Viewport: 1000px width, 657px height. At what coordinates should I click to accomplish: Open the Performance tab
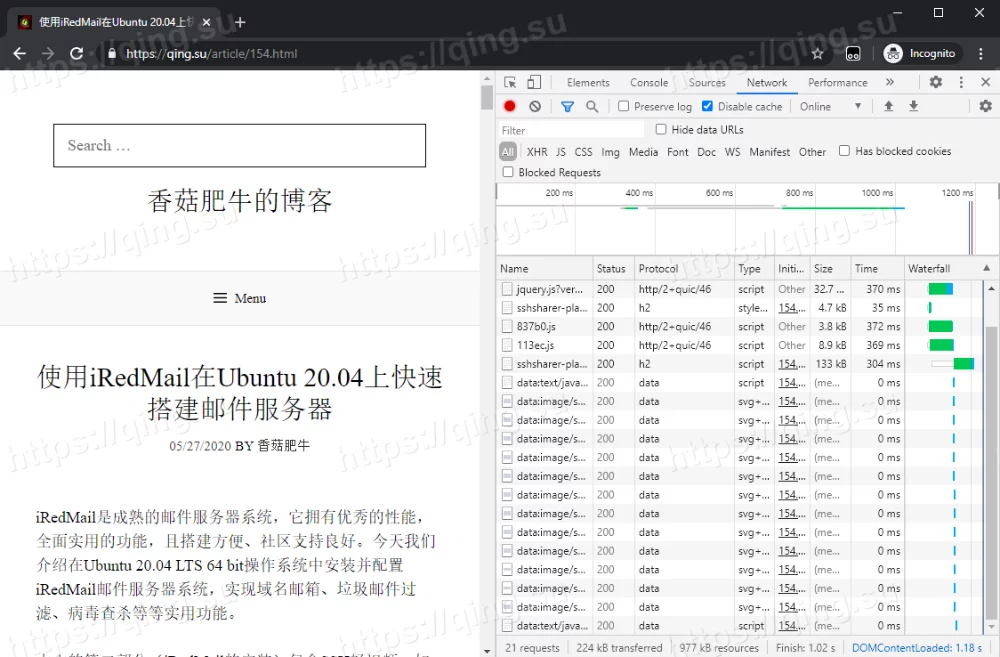click(x=837, y=82)
